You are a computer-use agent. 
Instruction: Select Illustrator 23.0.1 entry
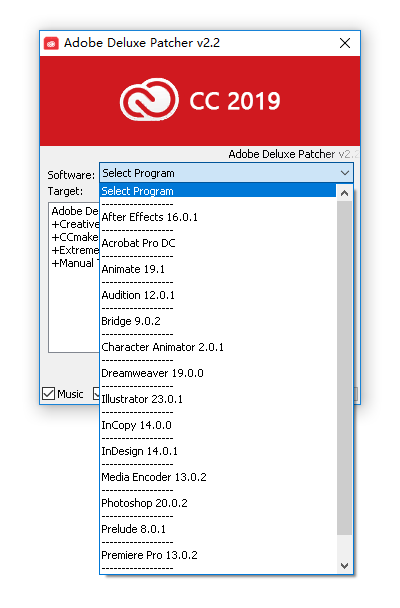point(218,399)
